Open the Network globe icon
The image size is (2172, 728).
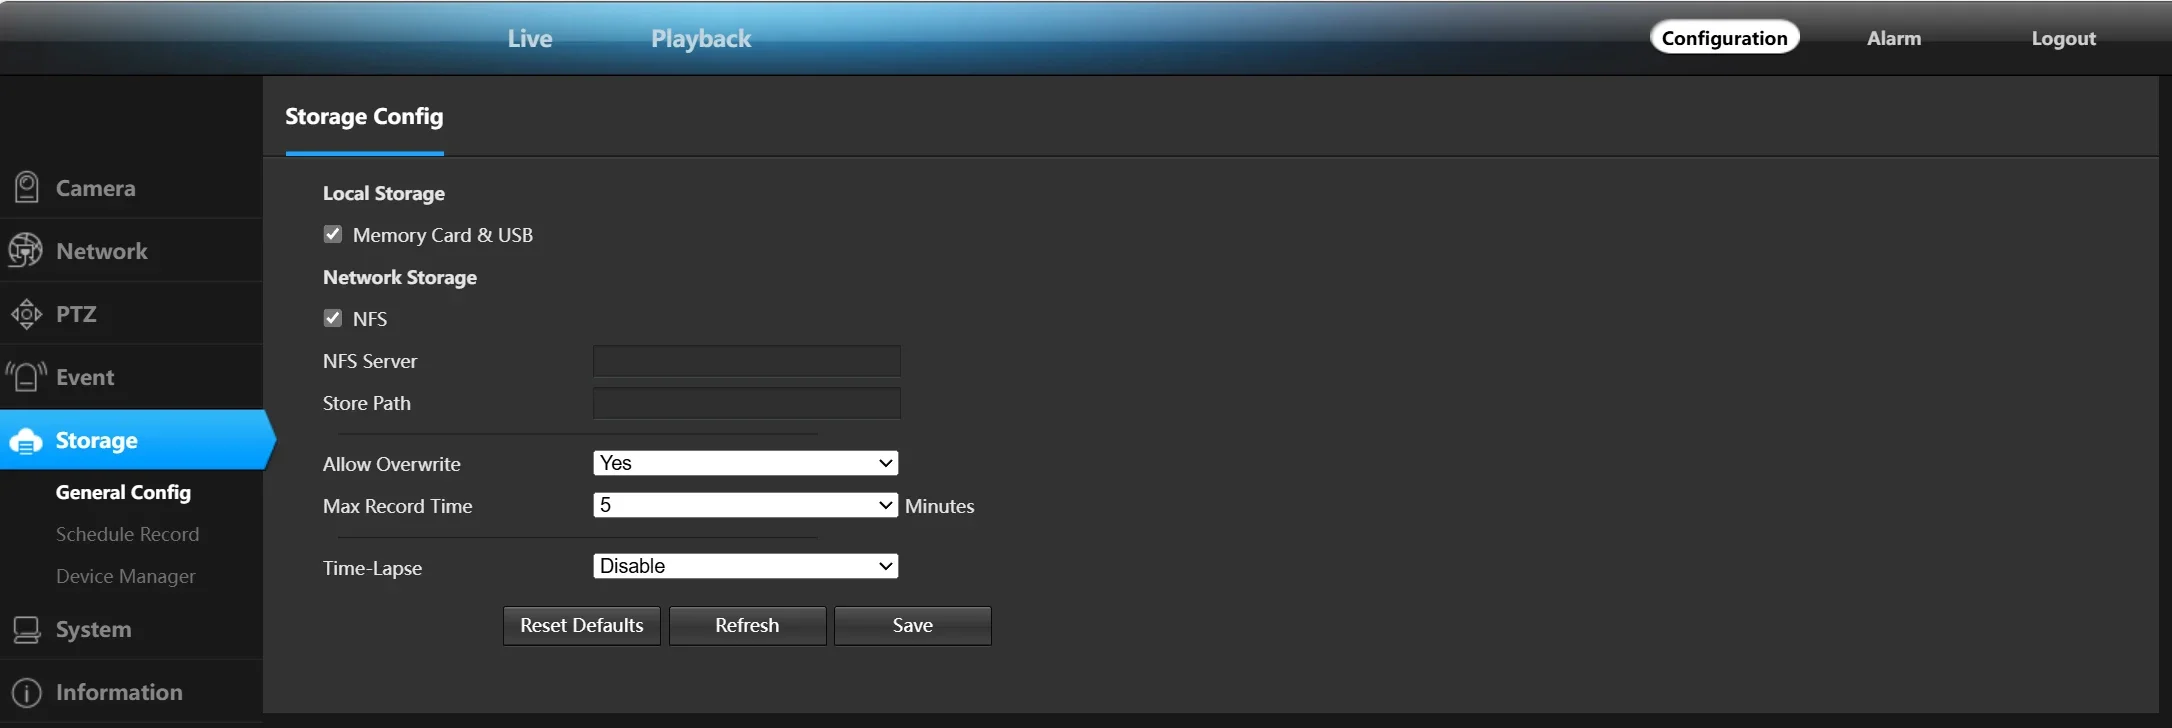coord(25,250)
